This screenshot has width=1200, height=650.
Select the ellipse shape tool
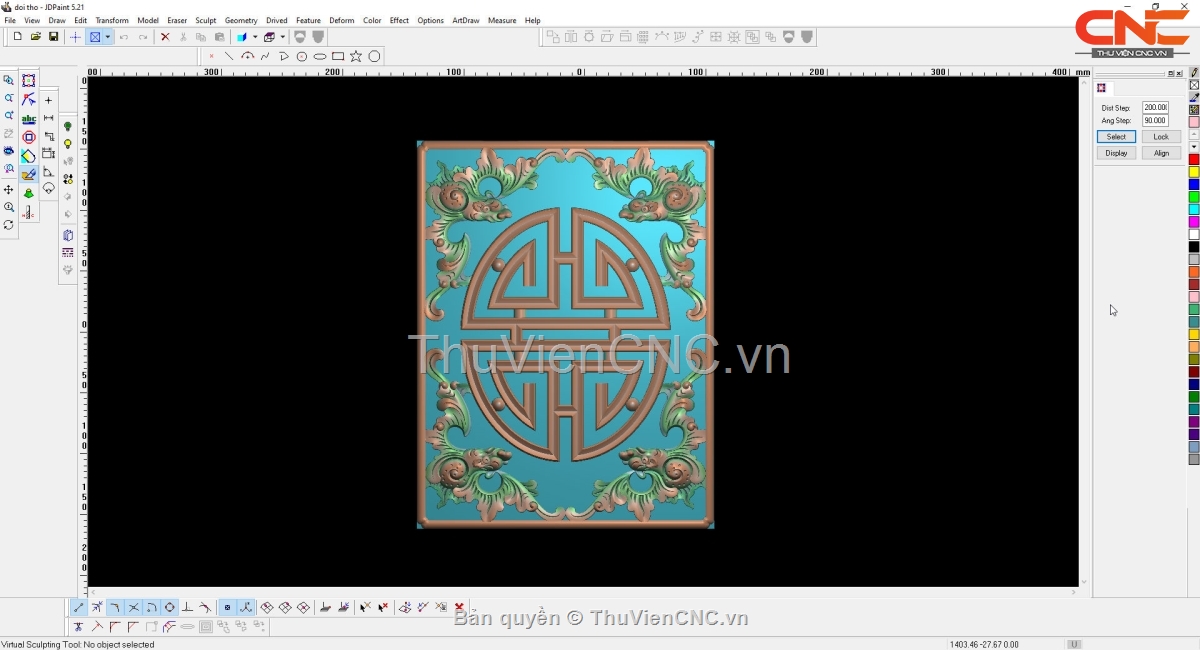point(320,57)
